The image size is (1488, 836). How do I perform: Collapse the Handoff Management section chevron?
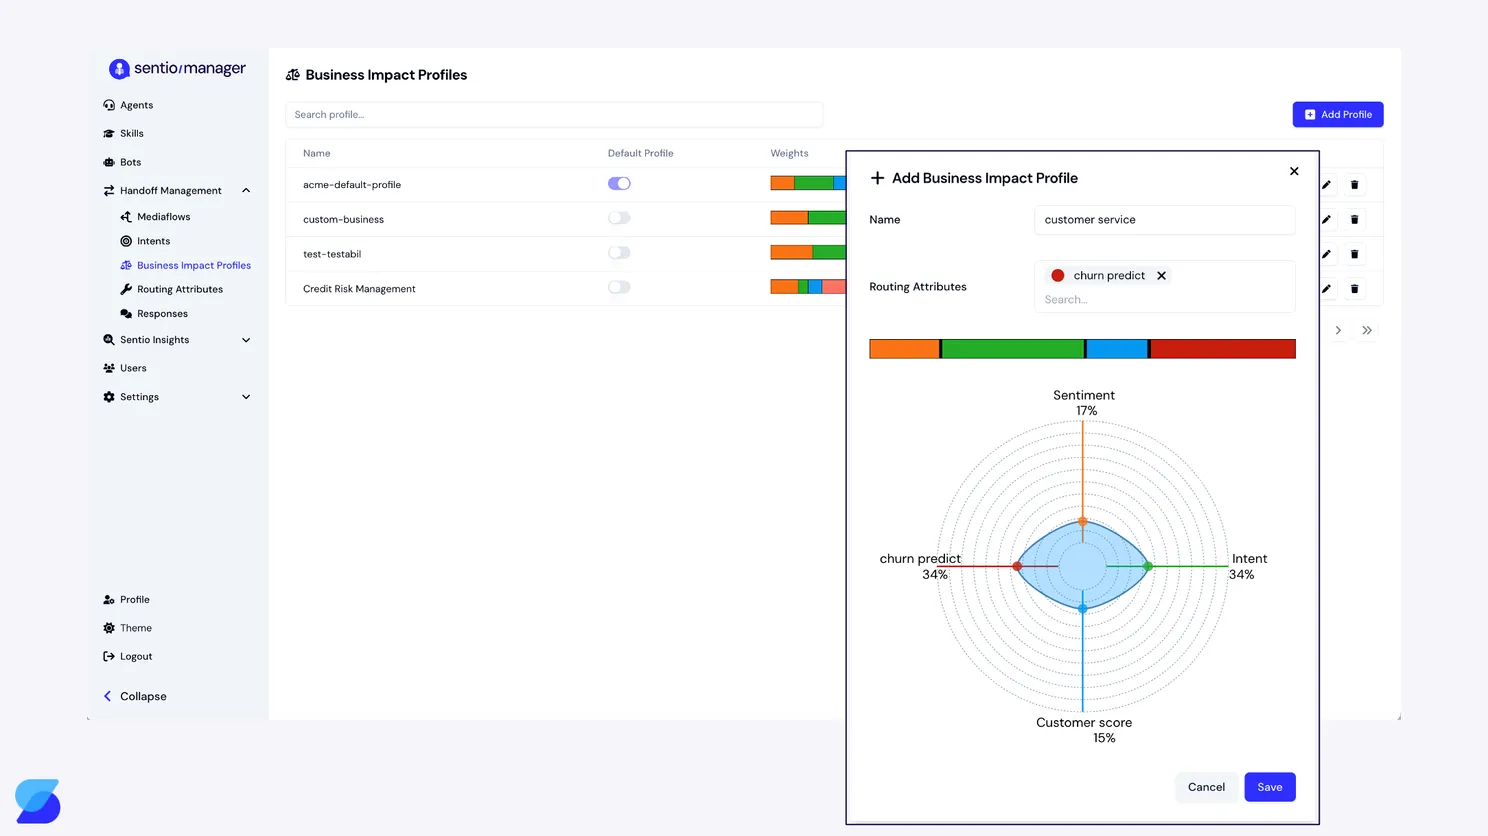click(246, 190)
